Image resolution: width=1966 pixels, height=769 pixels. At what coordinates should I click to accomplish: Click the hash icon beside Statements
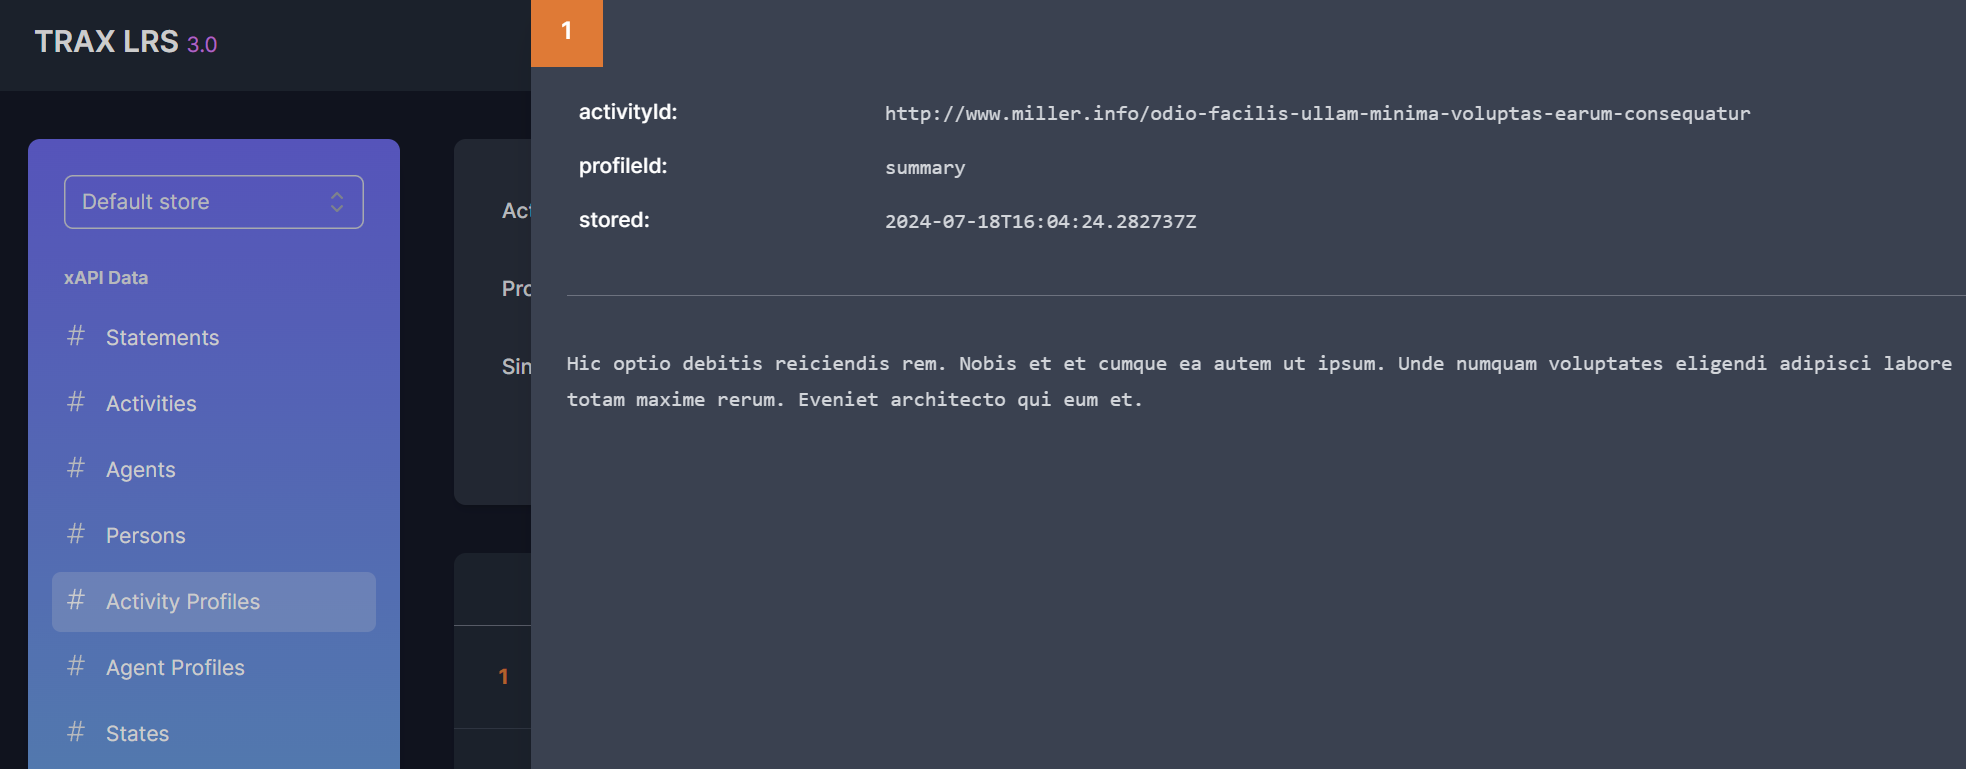tap(76, 336)
